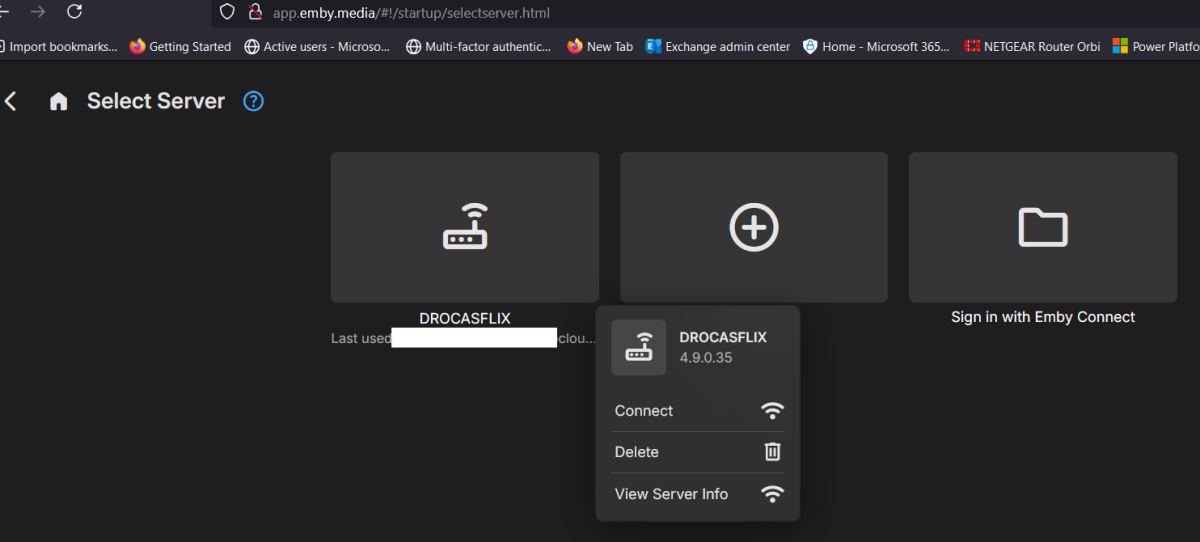This screenshot has height=542, width=1200.
Task: Open the Active users - Microsoft bookmark
Action: [317, 46]
